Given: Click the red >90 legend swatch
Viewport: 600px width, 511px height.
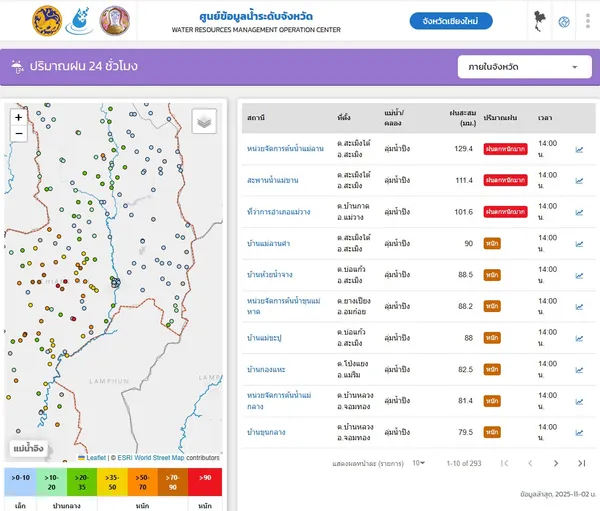Looking at the screenshot, I should 205,482.
